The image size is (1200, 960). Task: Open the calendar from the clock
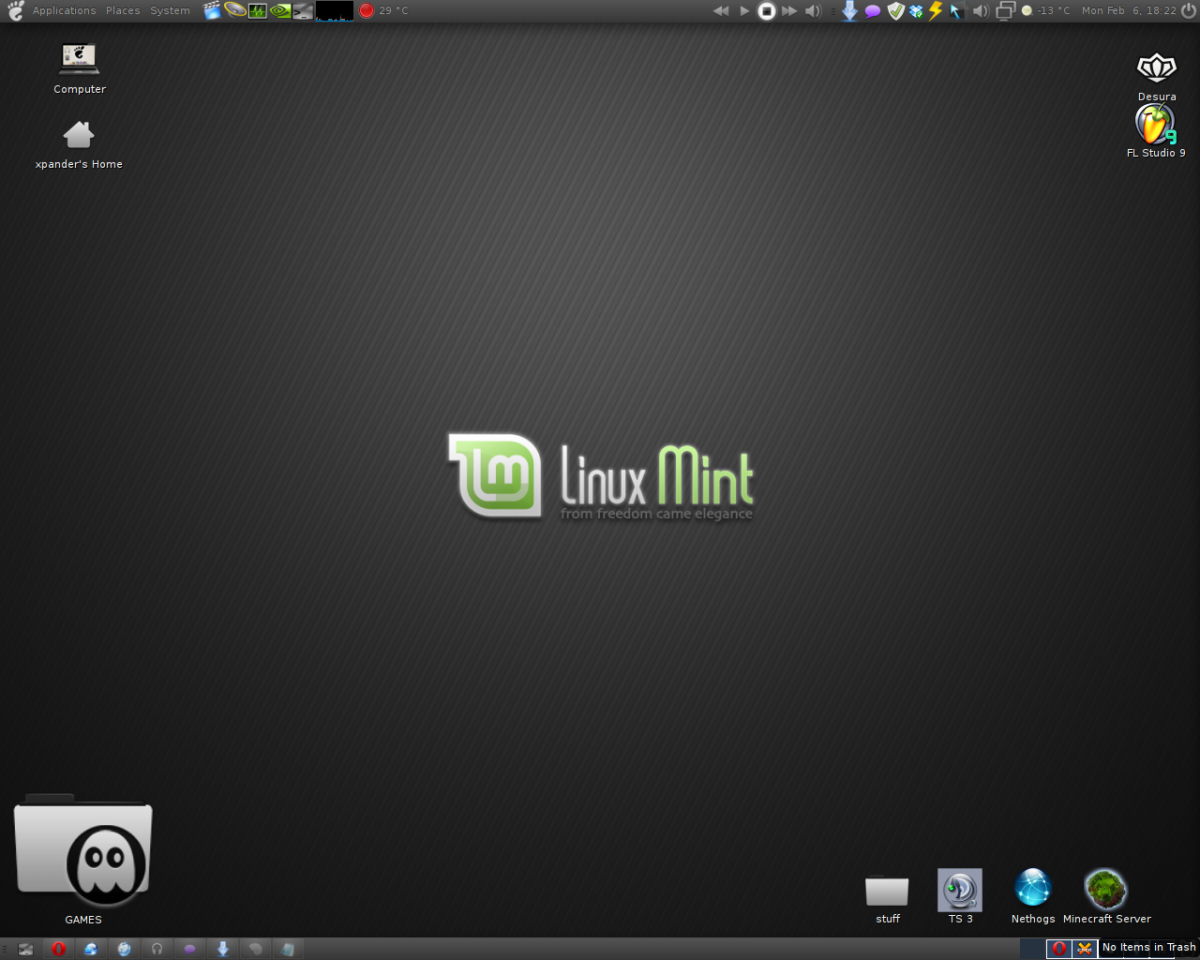[1128, 11]
